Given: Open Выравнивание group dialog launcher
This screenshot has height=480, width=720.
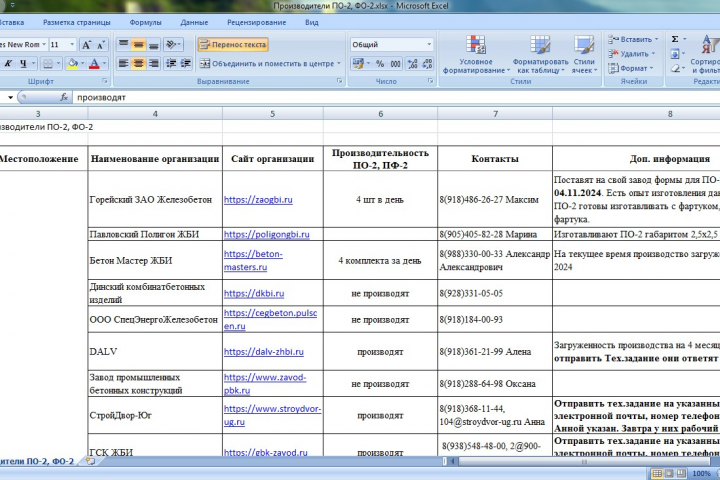Looking at the screenshot, I should [x=339, y=81].
